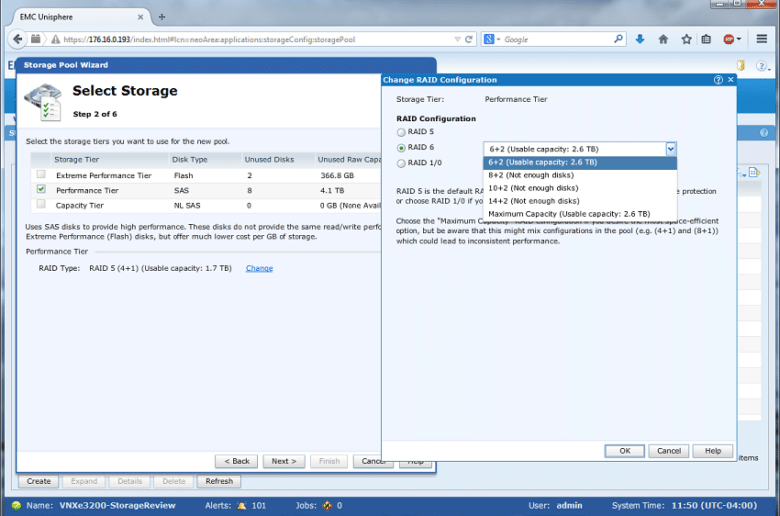Open the downloads arrow icon
780x516 pixels.
(x=640, y=39)
